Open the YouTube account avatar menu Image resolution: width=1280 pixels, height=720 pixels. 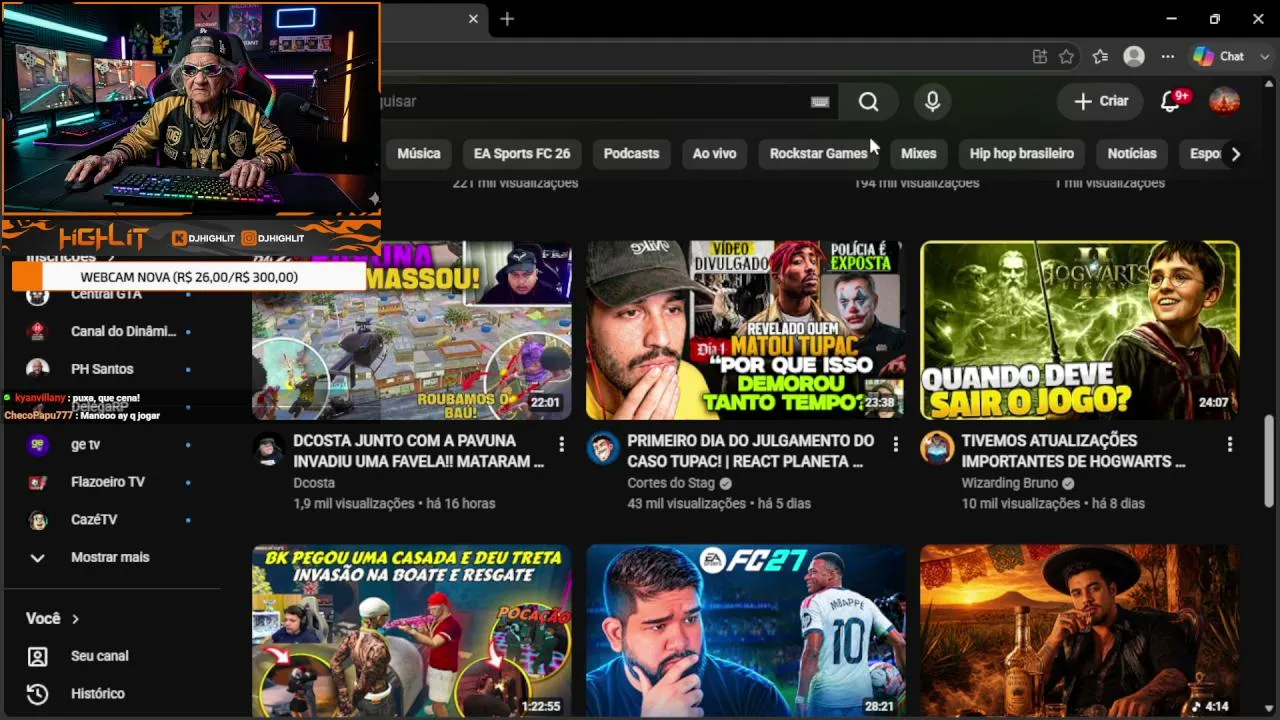(1224, 101)
